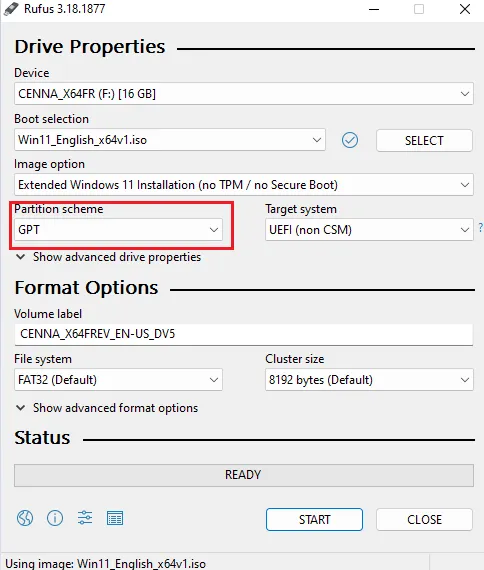The width and height of the screenshot is (484, 570).
Task: Click the 'Using image: Win11_English_x64v1.iso' status text
Action: coord(105,563)
